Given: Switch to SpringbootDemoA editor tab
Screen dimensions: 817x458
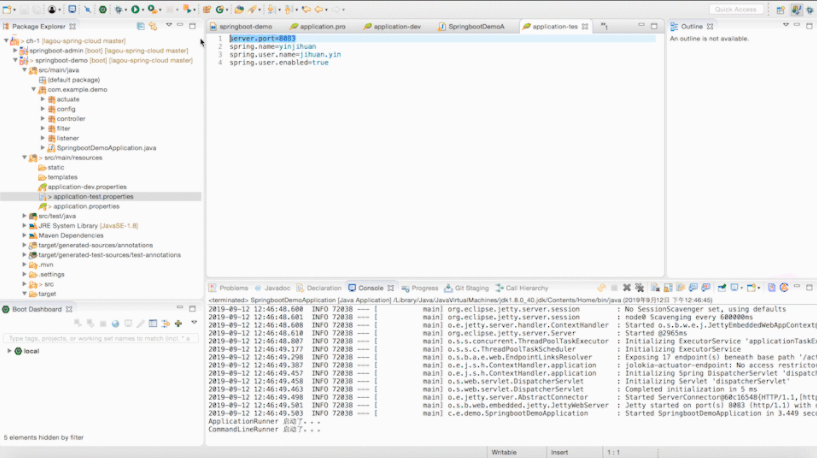Looking at the screenshot, I should (472, 27).
